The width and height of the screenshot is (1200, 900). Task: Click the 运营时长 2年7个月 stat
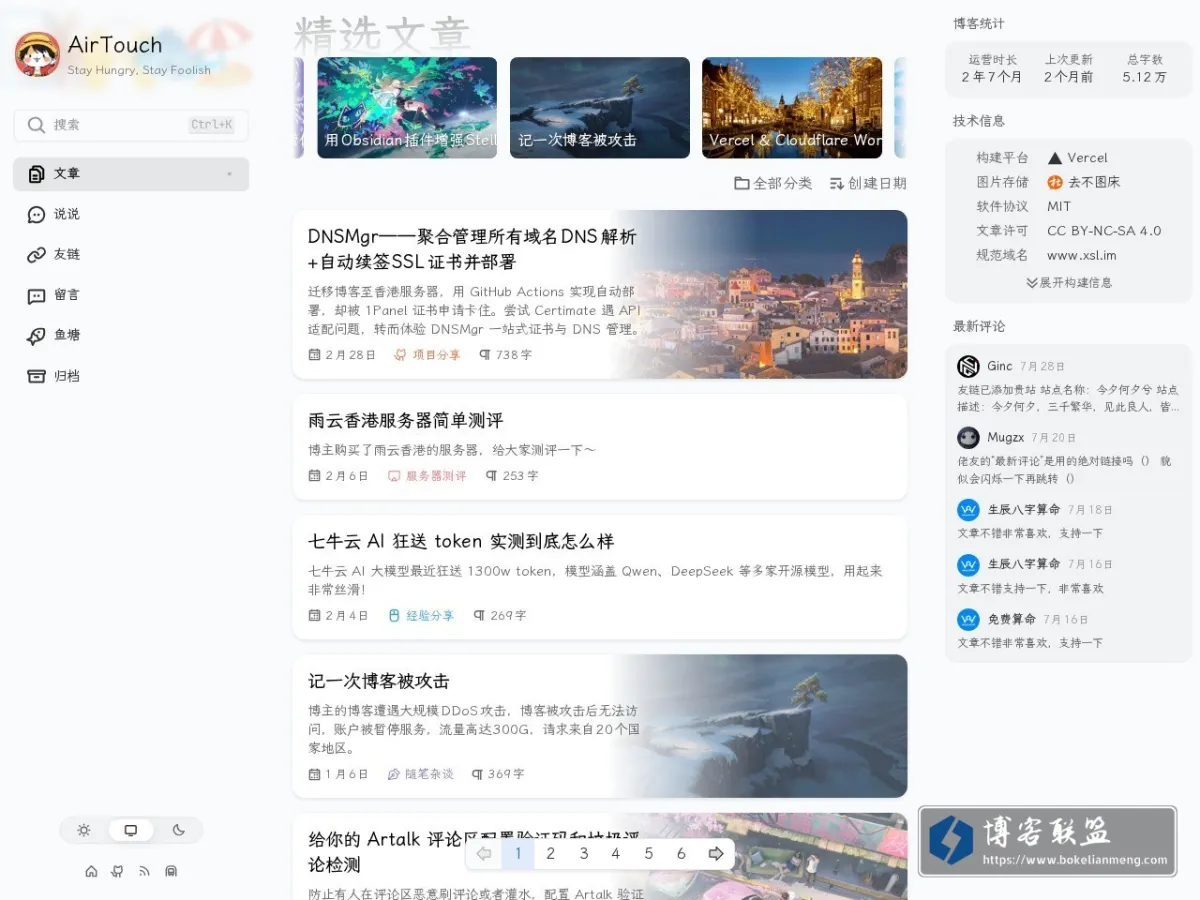pyautogui.click(x=993, y=68)
